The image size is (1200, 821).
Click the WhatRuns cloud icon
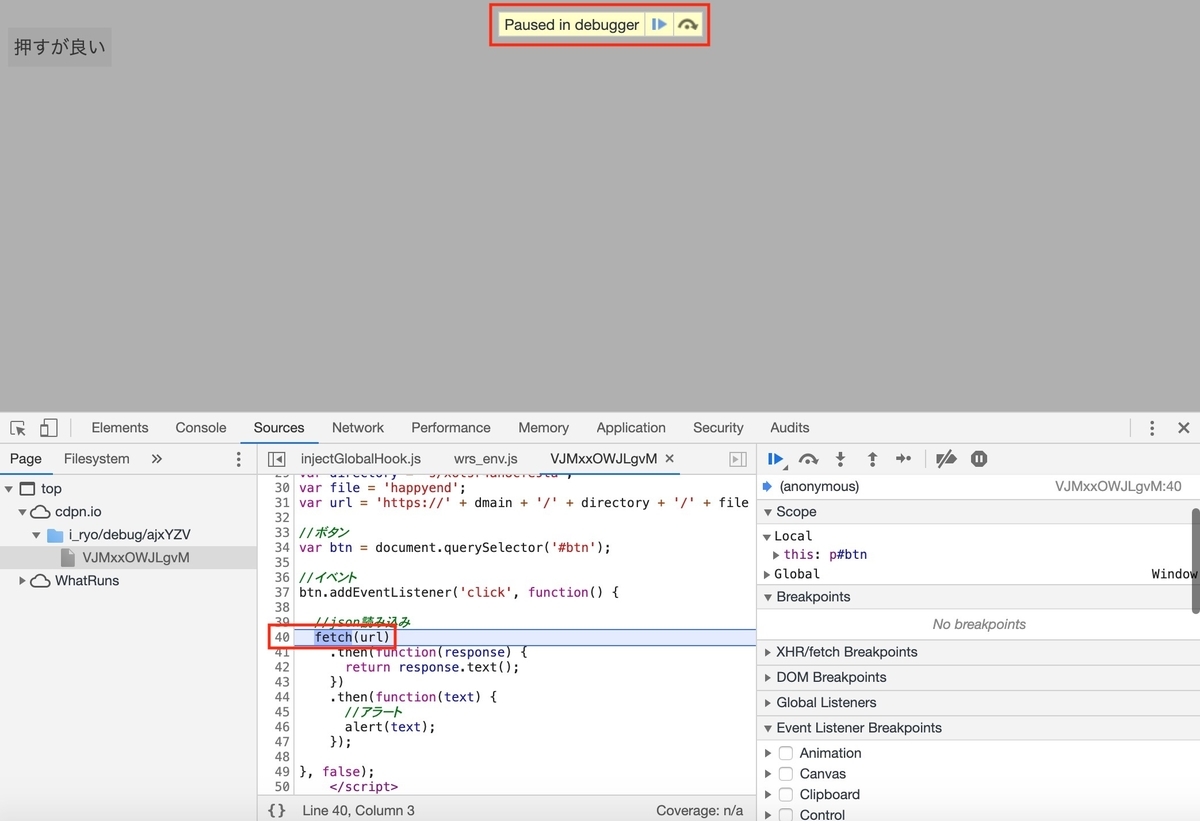40,581
